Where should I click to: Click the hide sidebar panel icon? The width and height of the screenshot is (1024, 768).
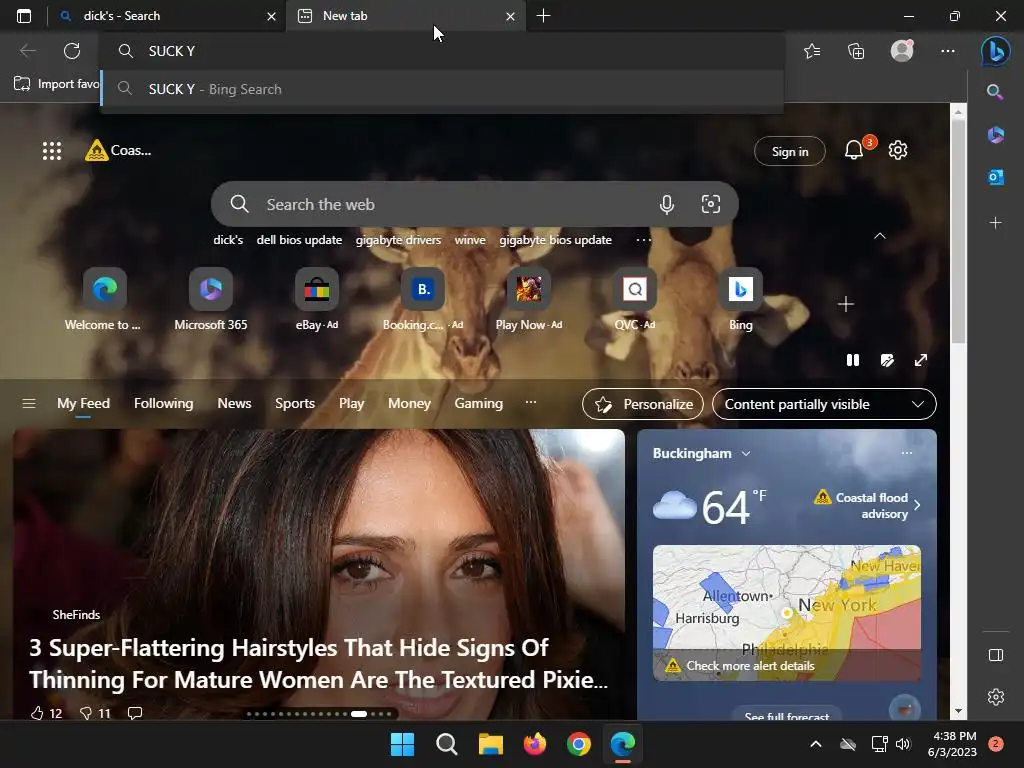(996, 655)
